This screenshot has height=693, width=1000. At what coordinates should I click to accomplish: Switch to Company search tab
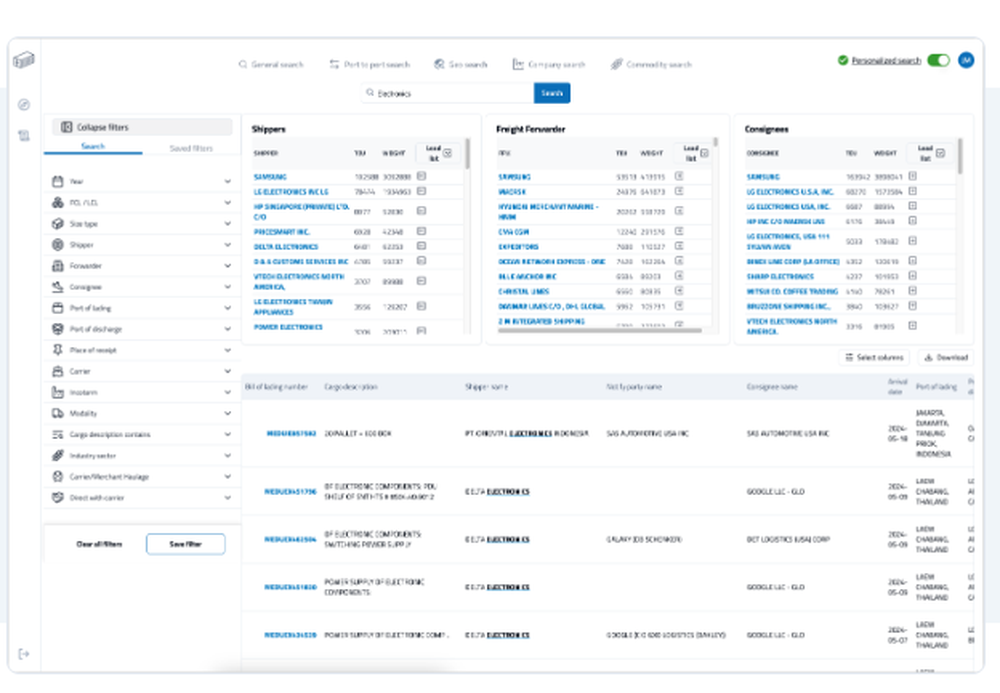[x=549, y=64]
